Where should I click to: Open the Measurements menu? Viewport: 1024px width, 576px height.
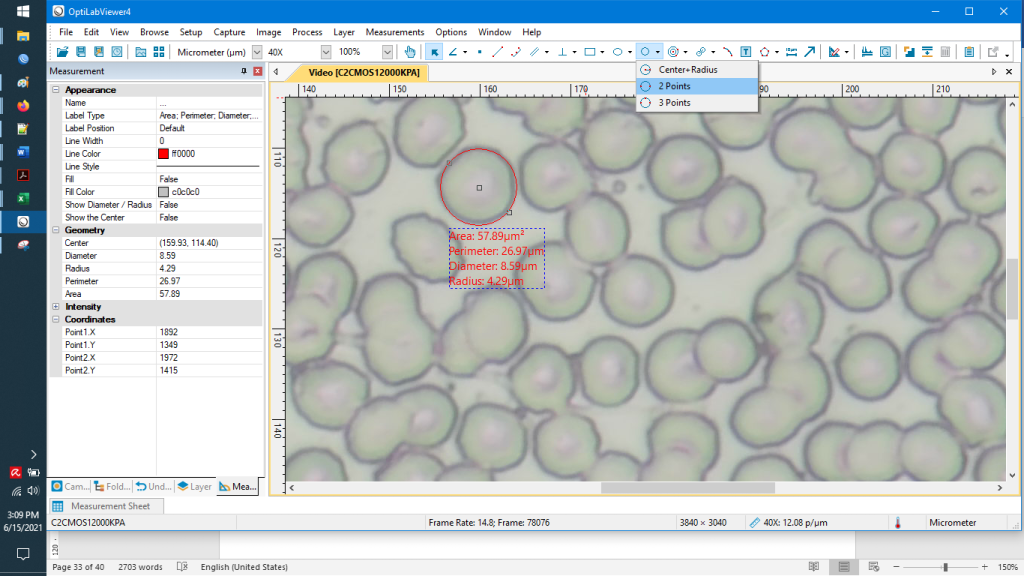[394, 32]
